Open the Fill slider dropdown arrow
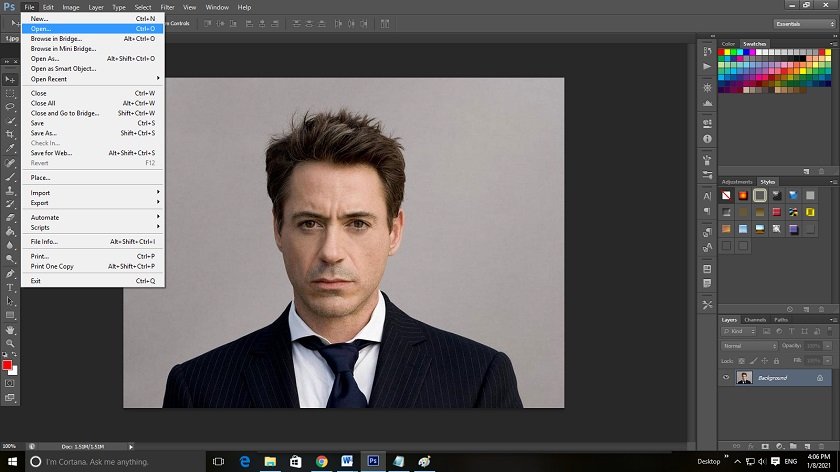The width and height of the screenshot is (840, 472). coord(828,361)
